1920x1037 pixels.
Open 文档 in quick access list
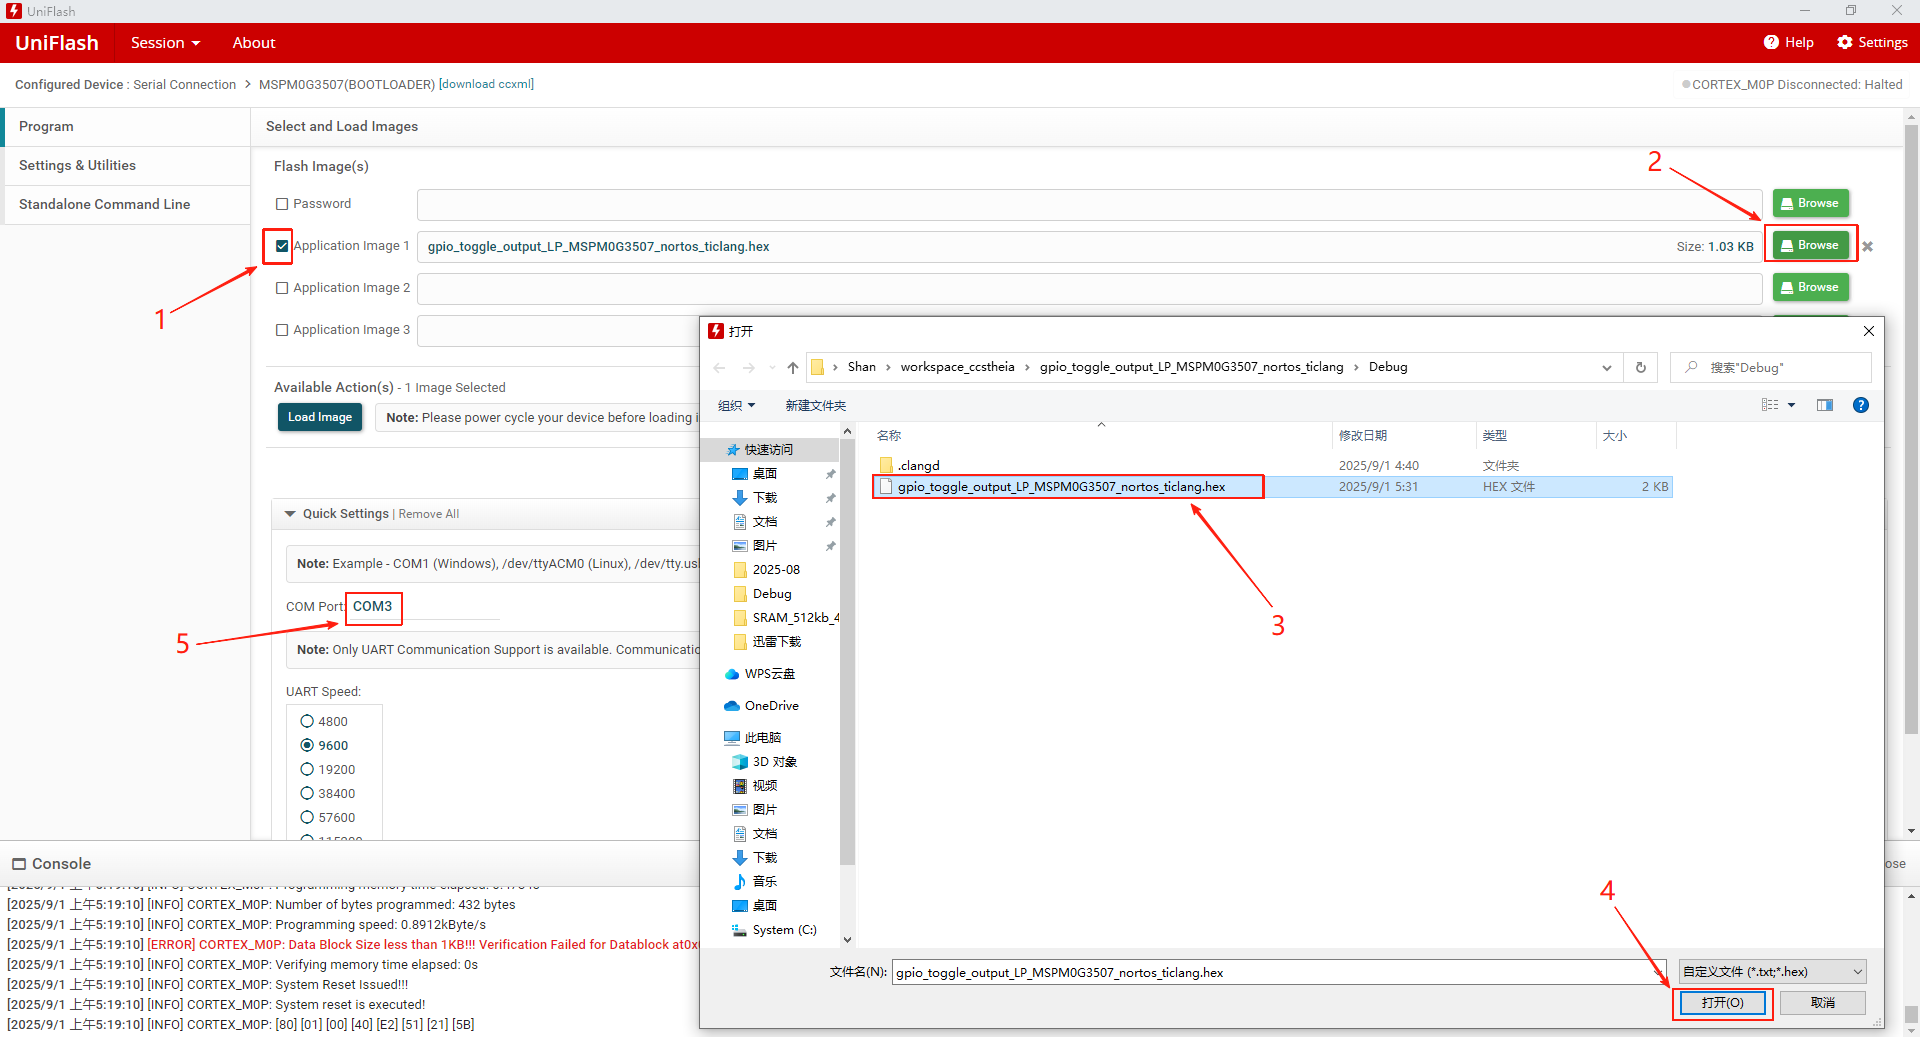tap(764, 522)
